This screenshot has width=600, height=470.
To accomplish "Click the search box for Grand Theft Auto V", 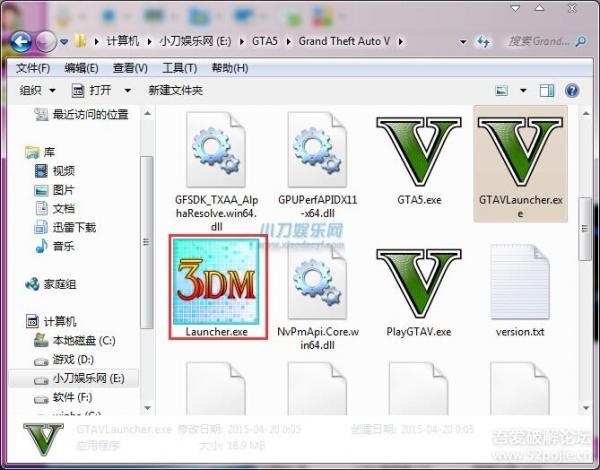I will pos(539,41).
